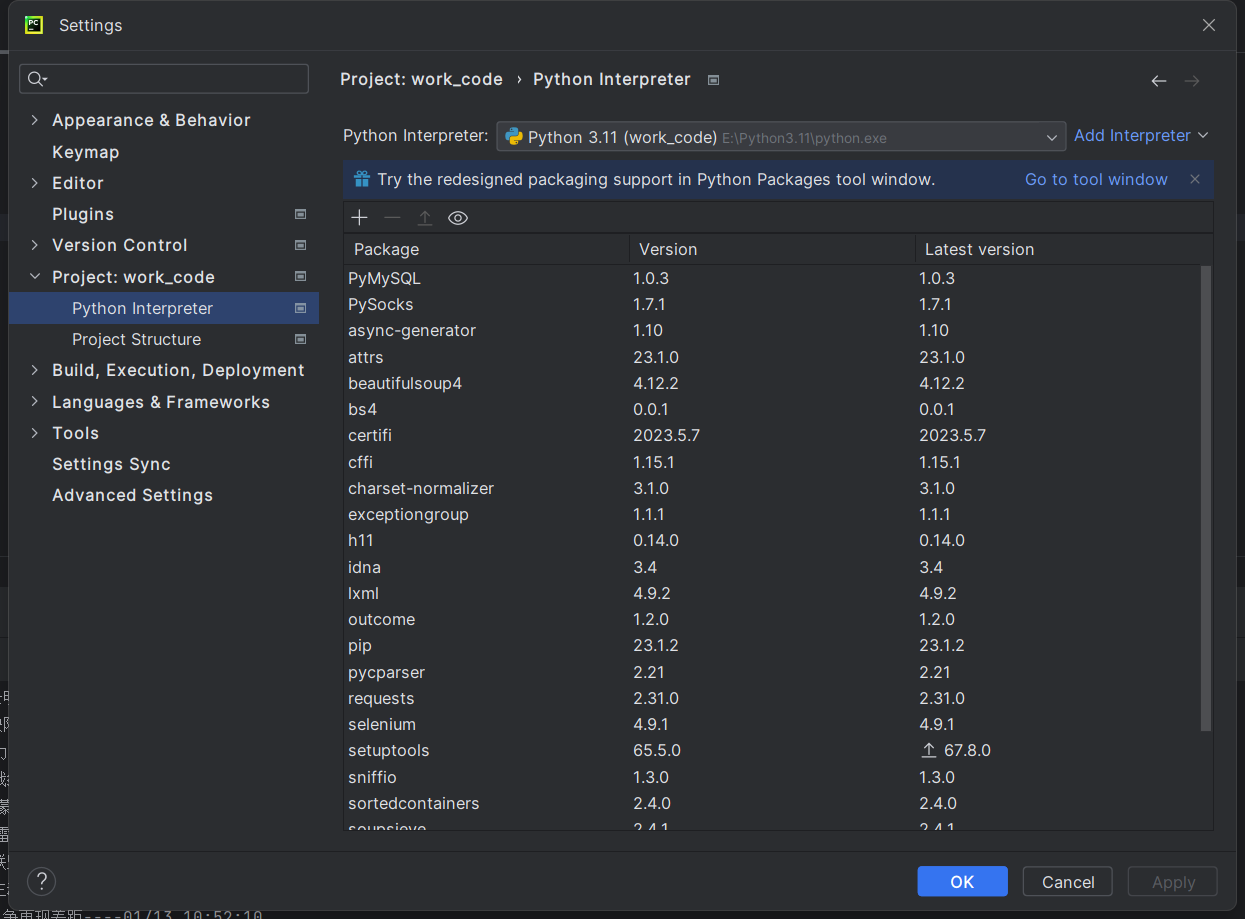Select the cffi package row
The width and height of the screenshot is (1245, 919).
click(x=772, y=462)
